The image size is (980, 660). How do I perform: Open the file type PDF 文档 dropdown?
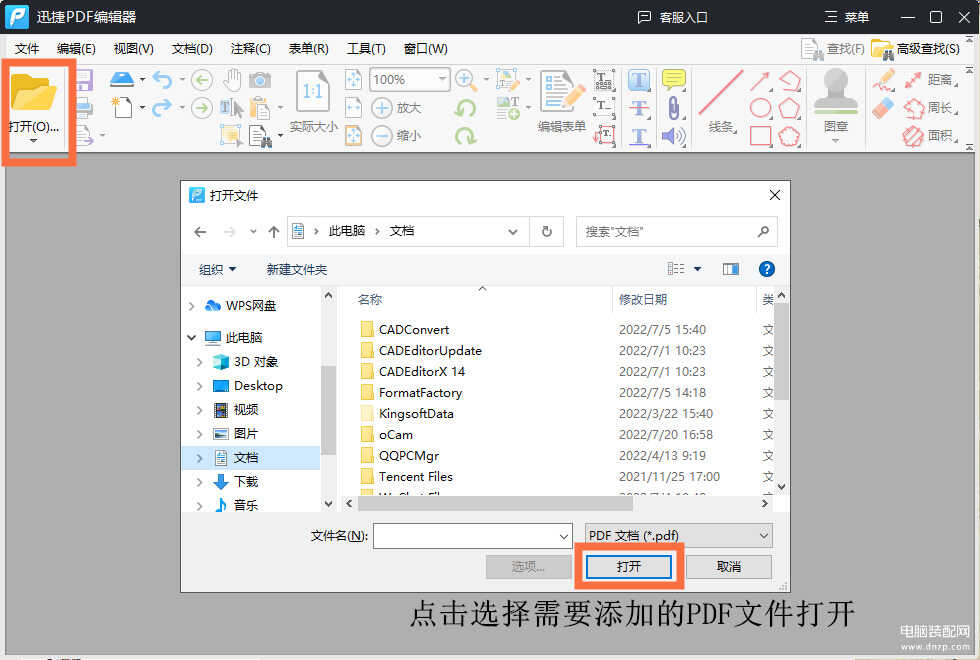click(679, 536)
